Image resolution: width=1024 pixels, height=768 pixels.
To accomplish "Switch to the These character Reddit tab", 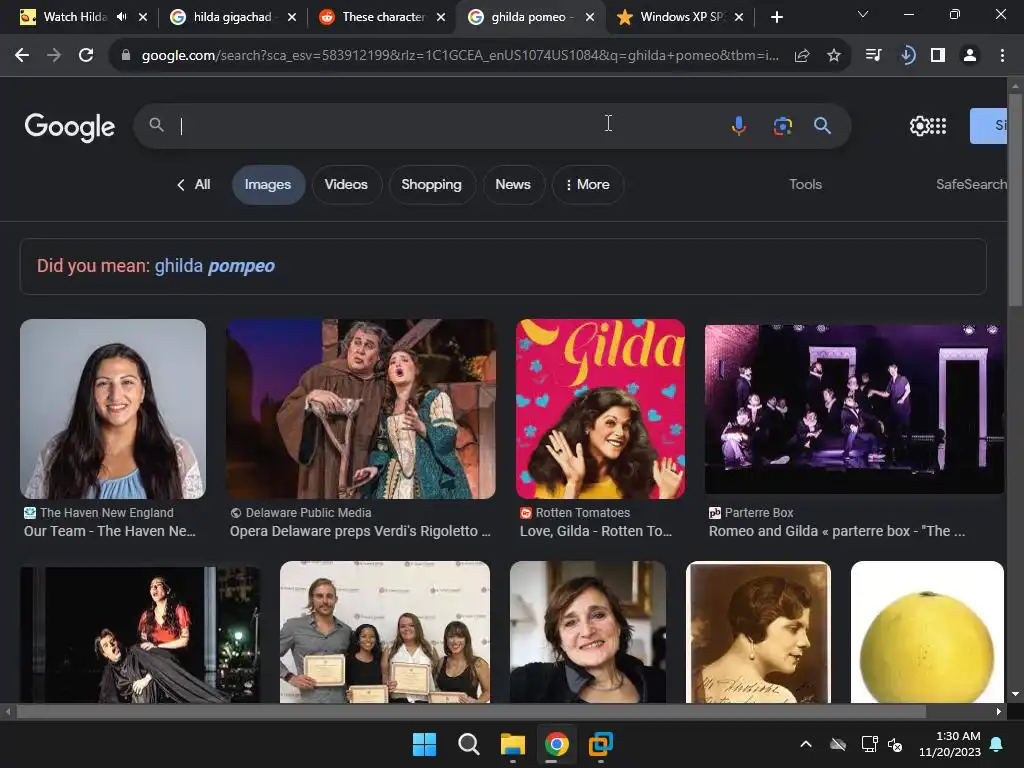I will pyautogui.click(x=383, y=17).
